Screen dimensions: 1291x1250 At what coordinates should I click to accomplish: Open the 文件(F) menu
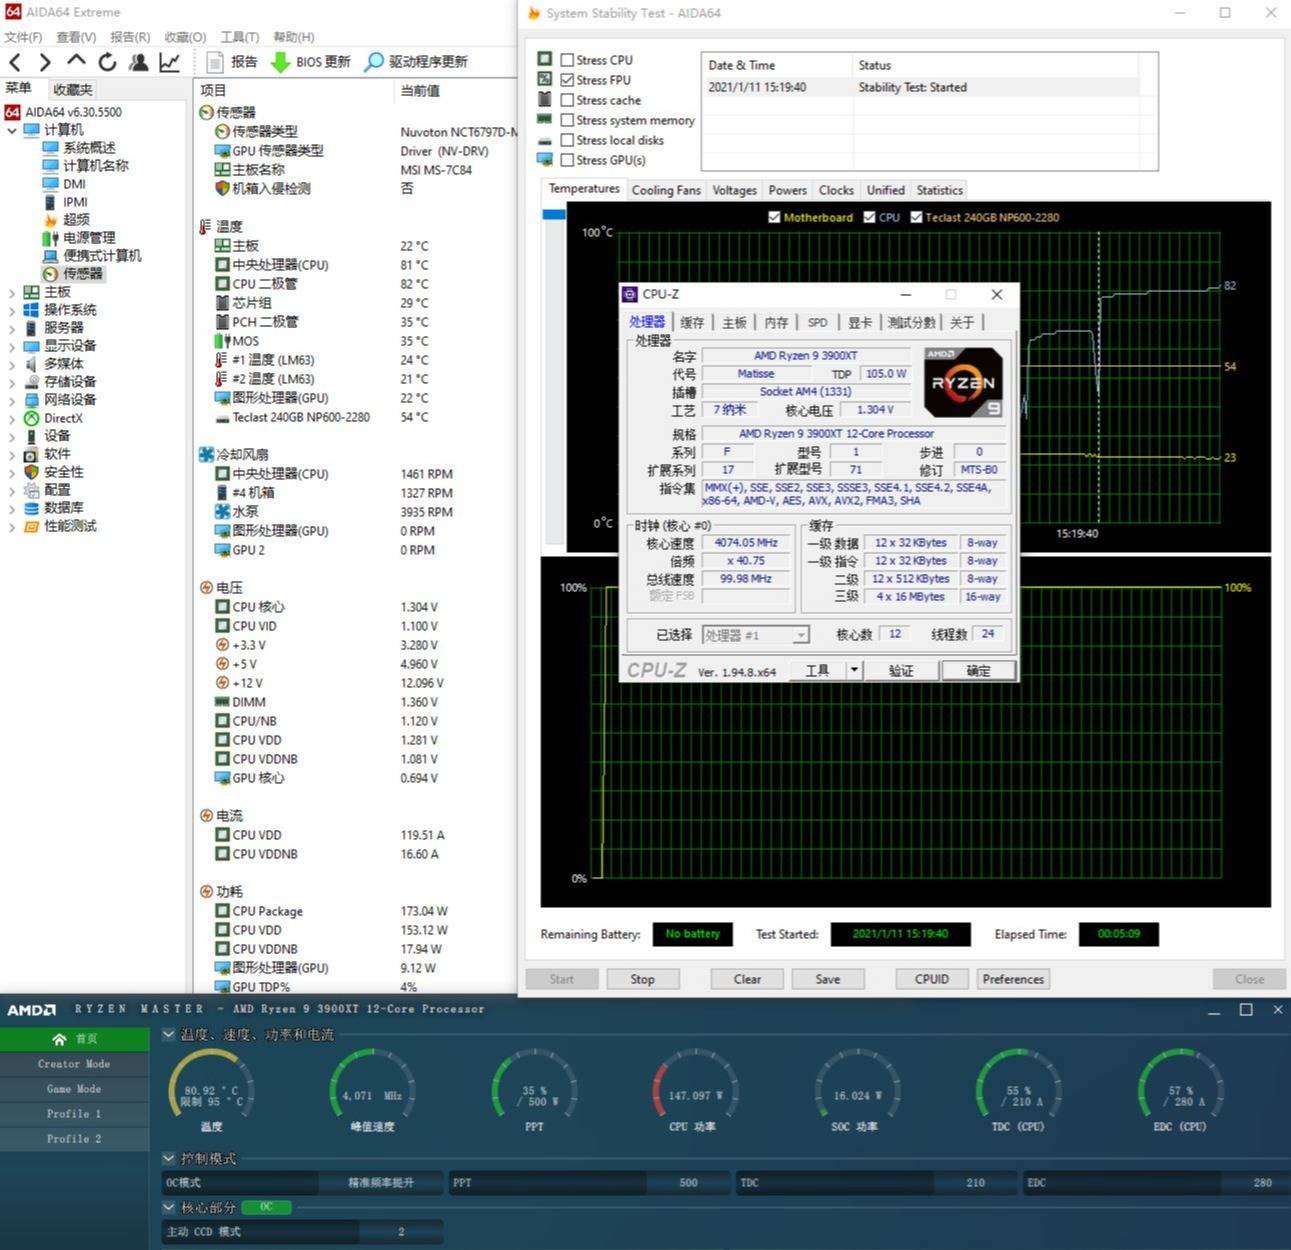click(23, 37)
